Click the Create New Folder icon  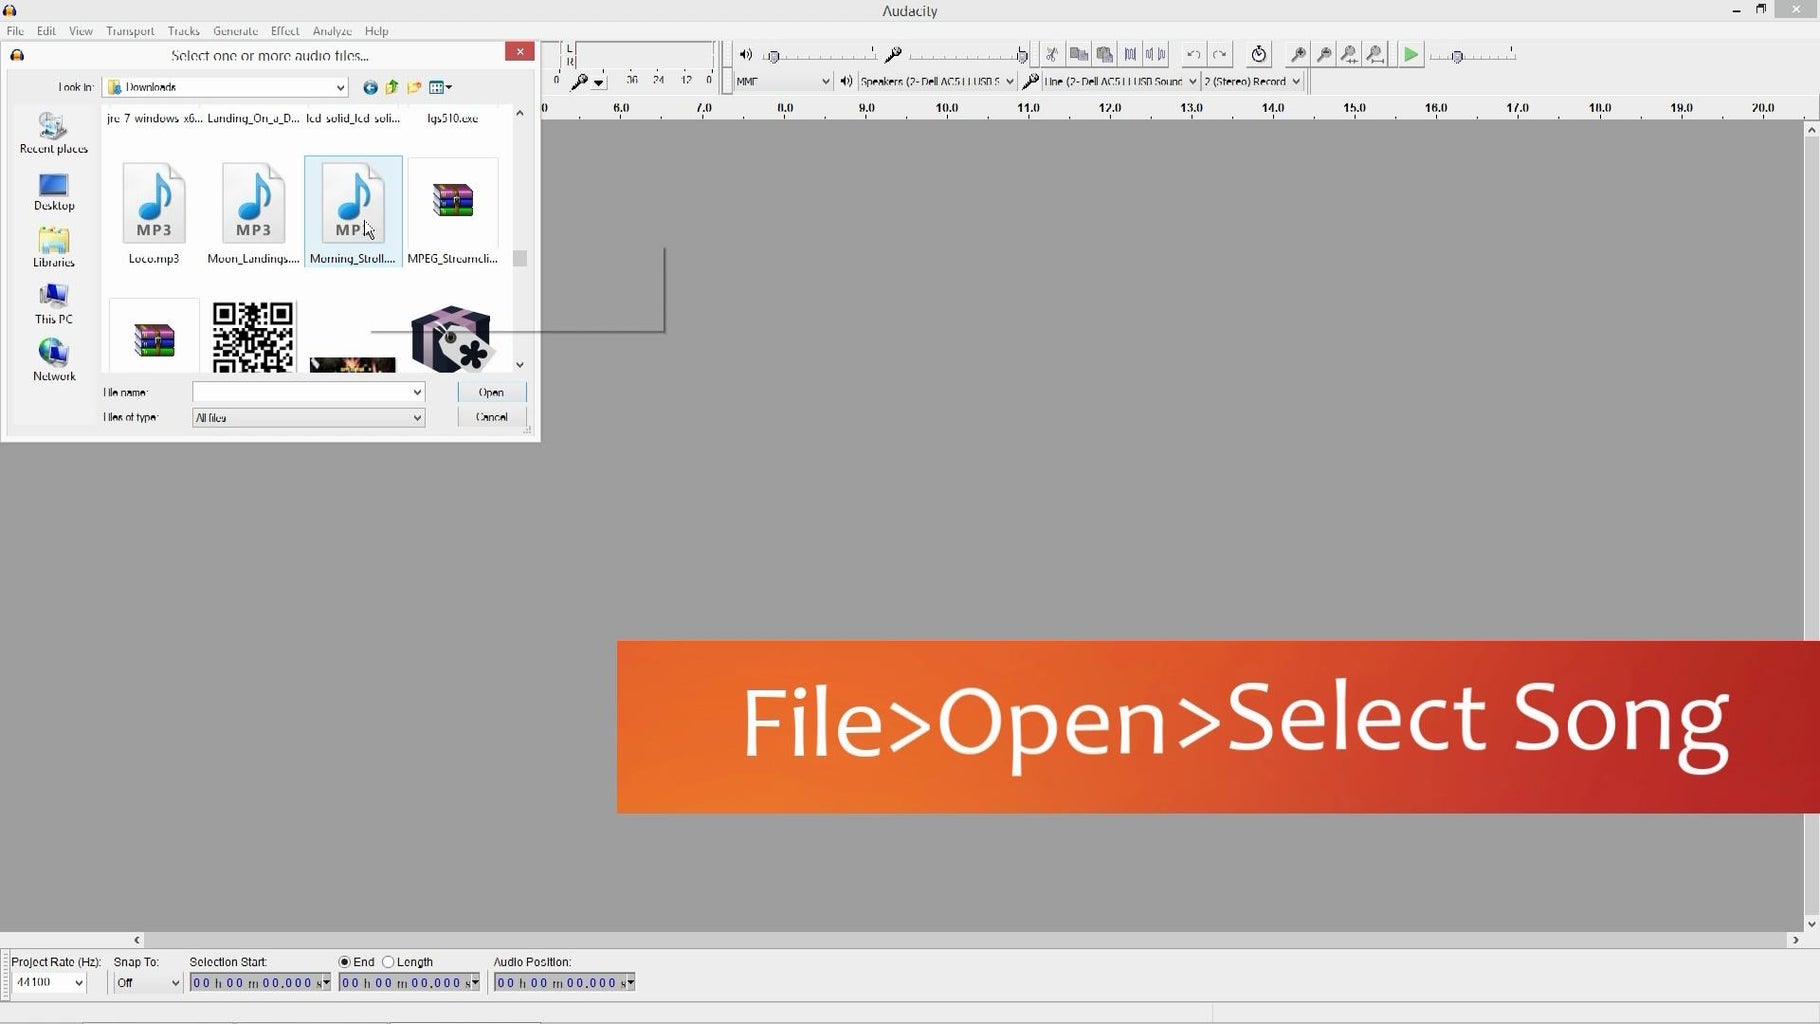(414, 88)
